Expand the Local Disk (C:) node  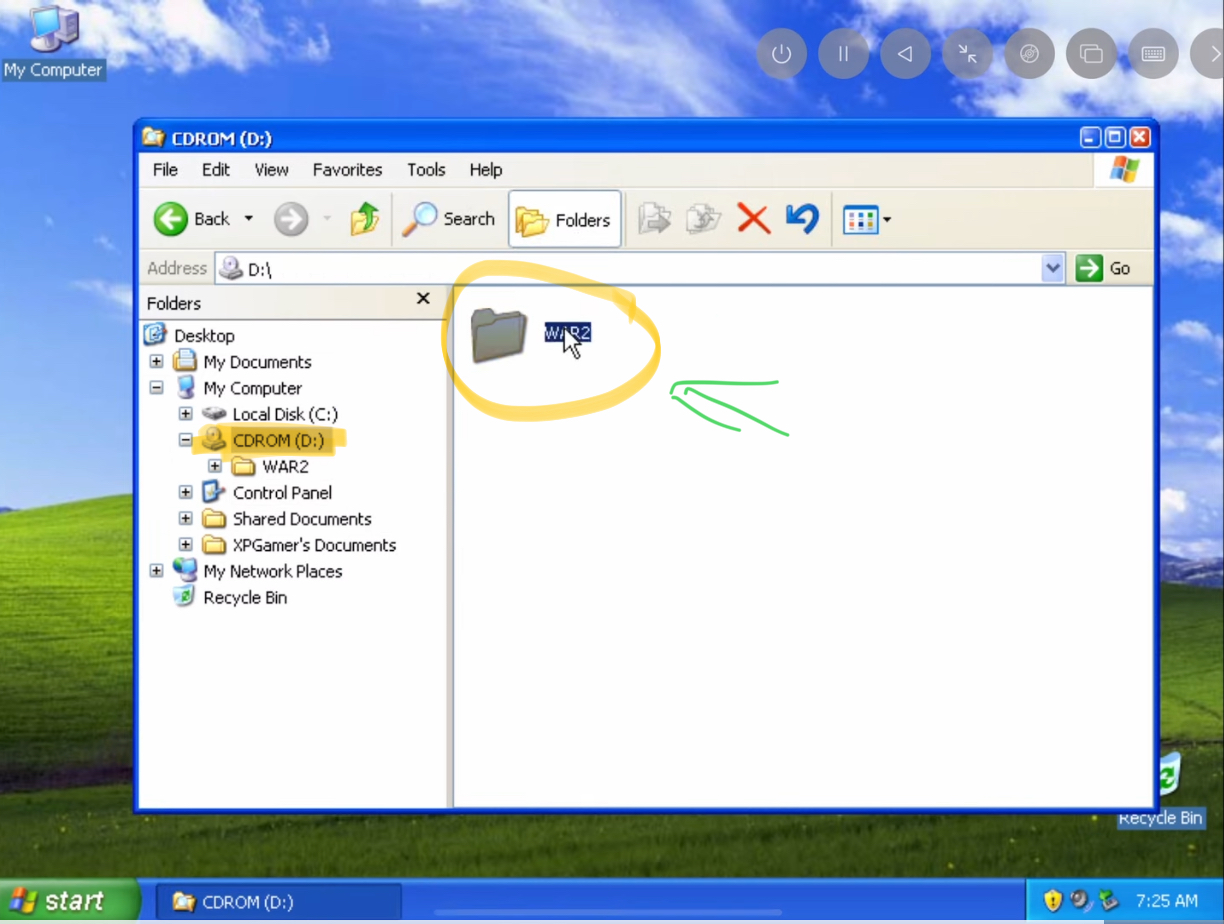185,414
